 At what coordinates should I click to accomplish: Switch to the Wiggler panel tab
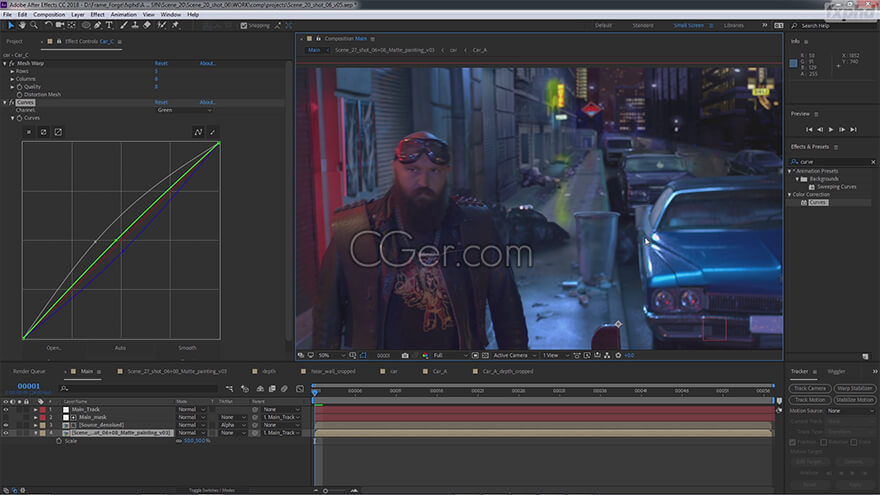tap(836, 372)
